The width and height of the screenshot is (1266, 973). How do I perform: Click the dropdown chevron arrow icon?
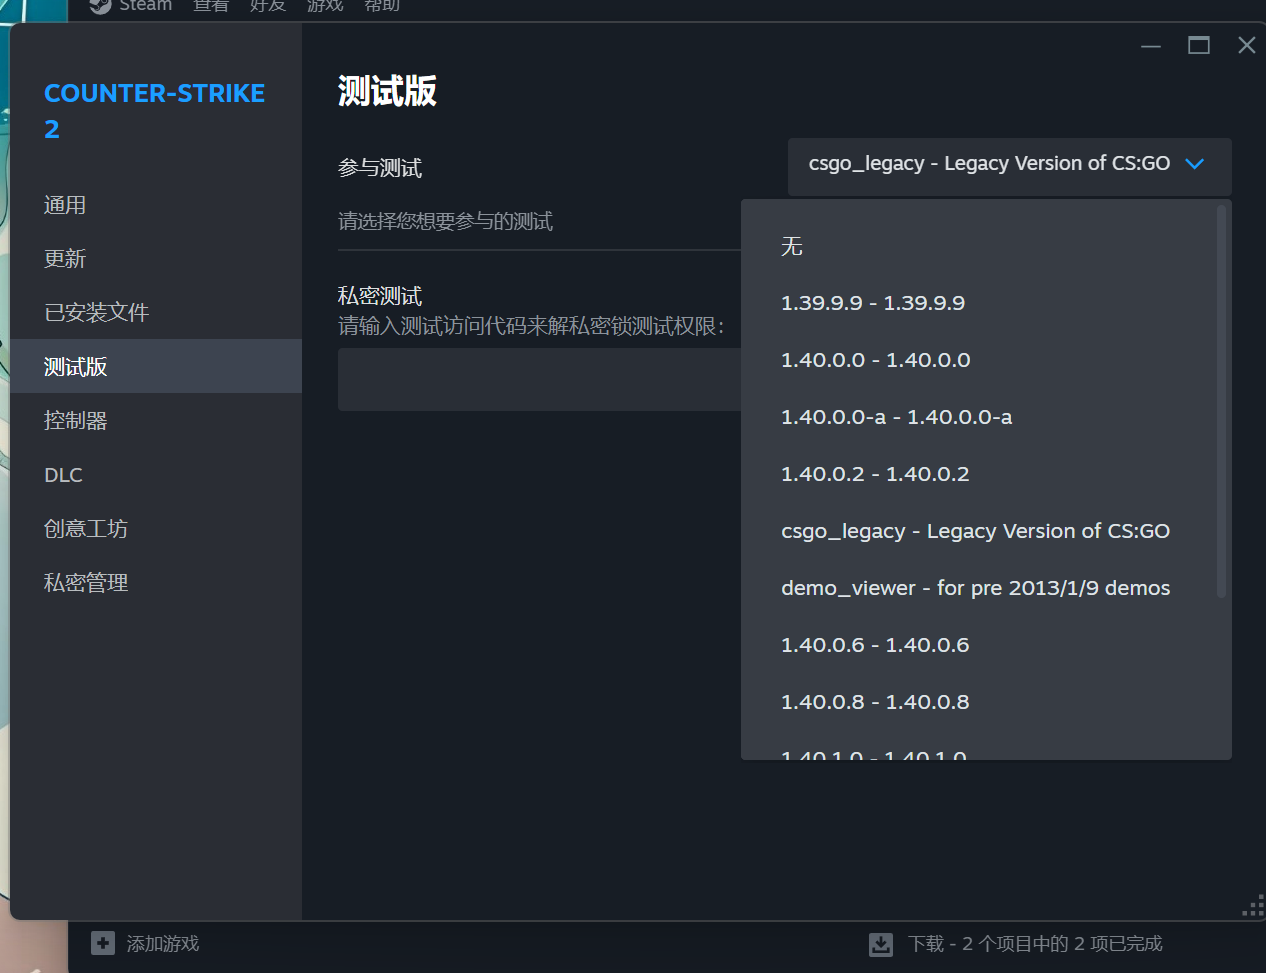coord(1194,164)
